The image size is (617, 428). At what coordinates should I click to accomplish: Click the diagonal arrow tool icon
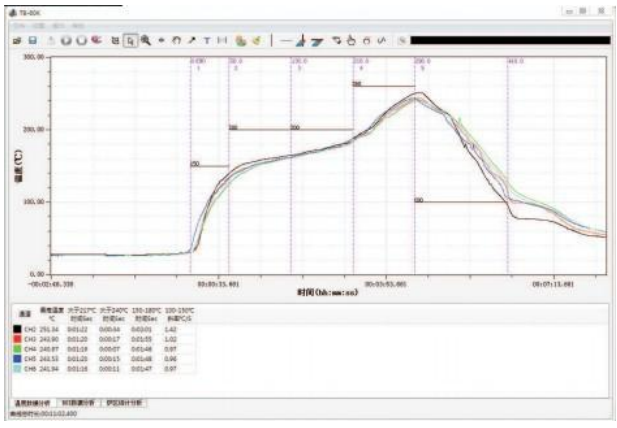pos(192,41)
